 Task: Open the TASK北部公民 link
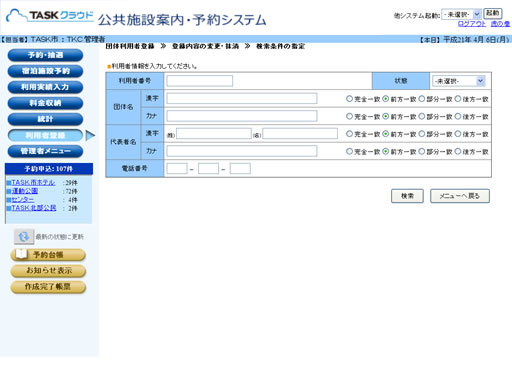tap(34, 208)
